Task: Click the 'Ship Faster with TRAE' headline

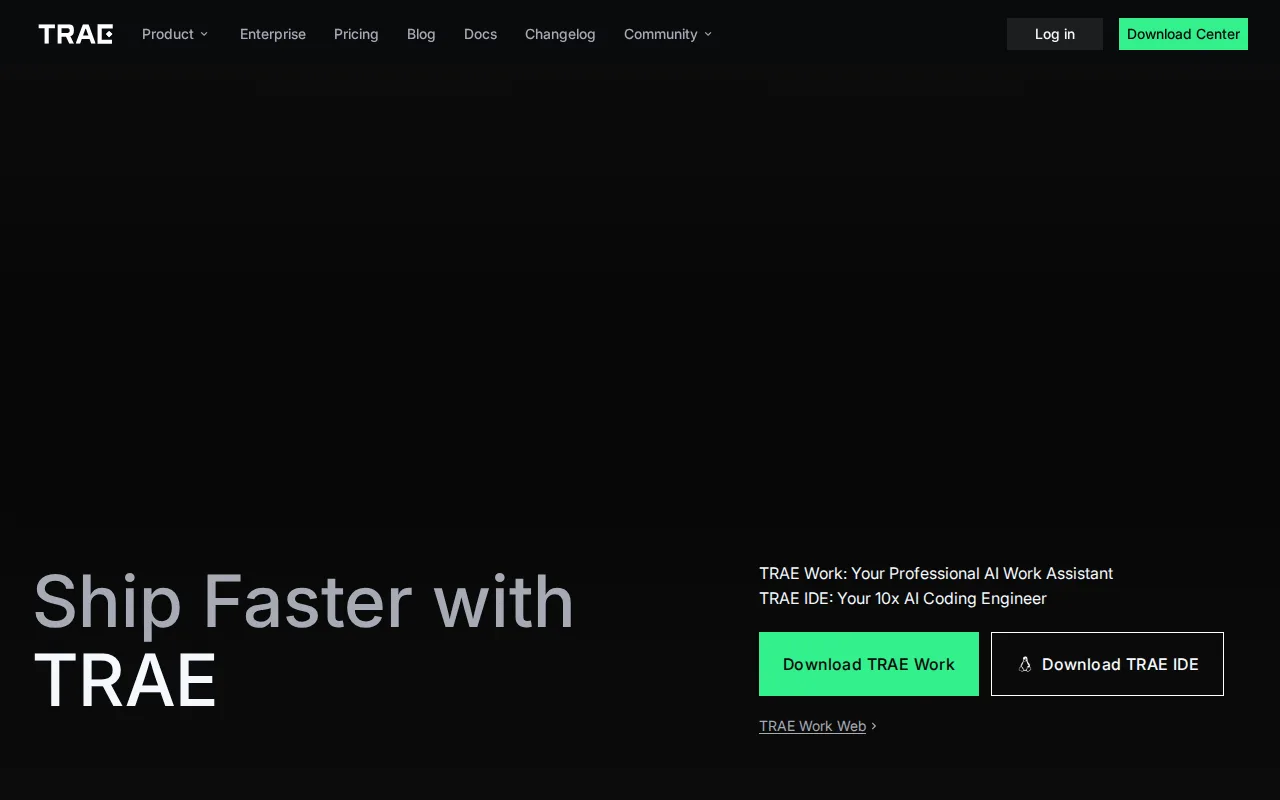Action: pyautogui.click(x=304, y=640)
